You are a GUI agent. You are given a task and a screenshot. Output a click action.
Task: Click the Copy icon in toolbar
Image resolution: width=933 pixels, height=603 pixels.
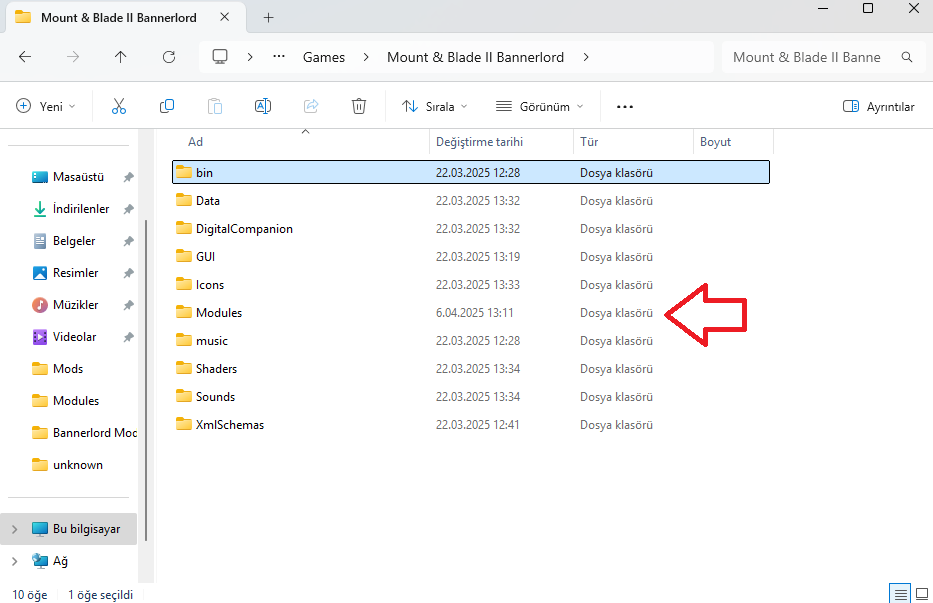(167, 107)
